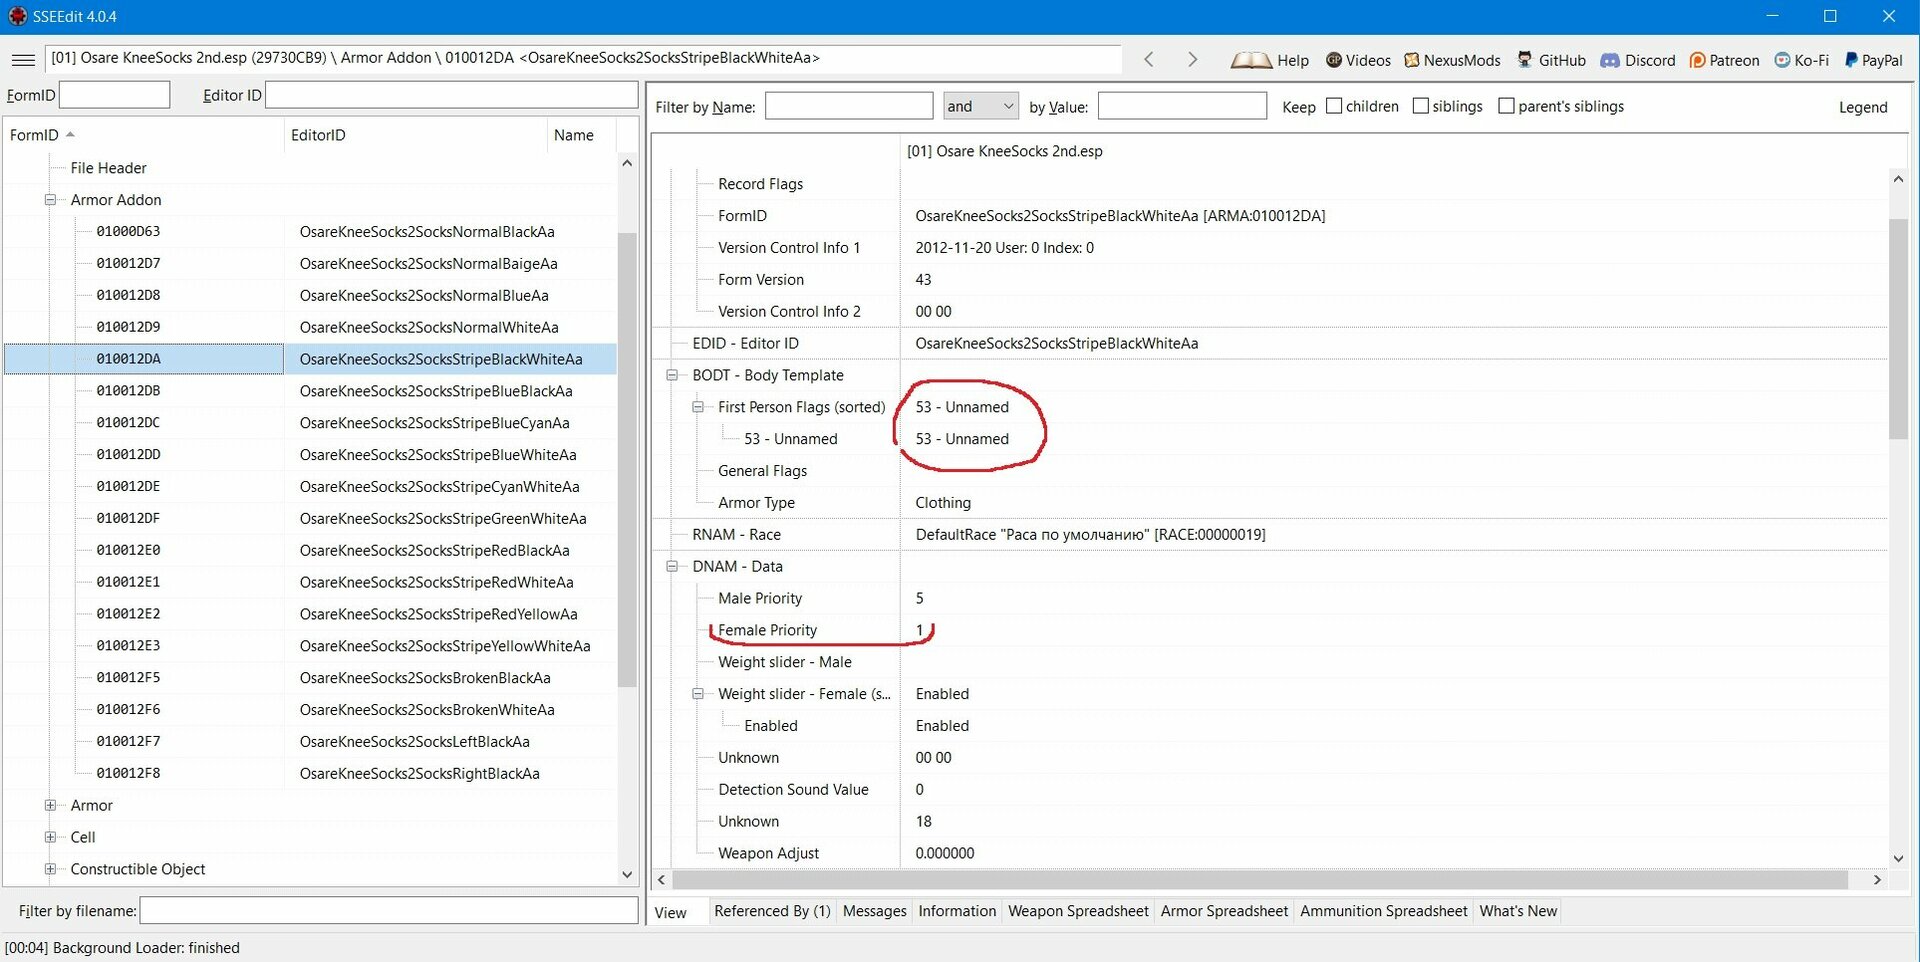Expand the Armor tree node

50,805
